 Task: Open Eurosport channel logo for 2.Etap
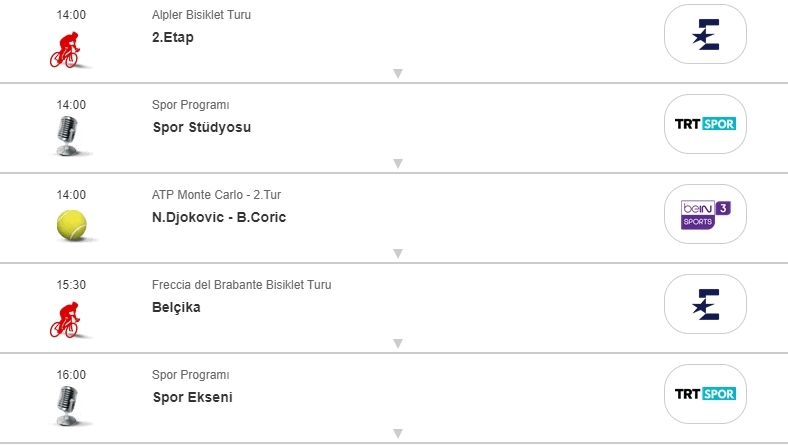tap(705, 34)
